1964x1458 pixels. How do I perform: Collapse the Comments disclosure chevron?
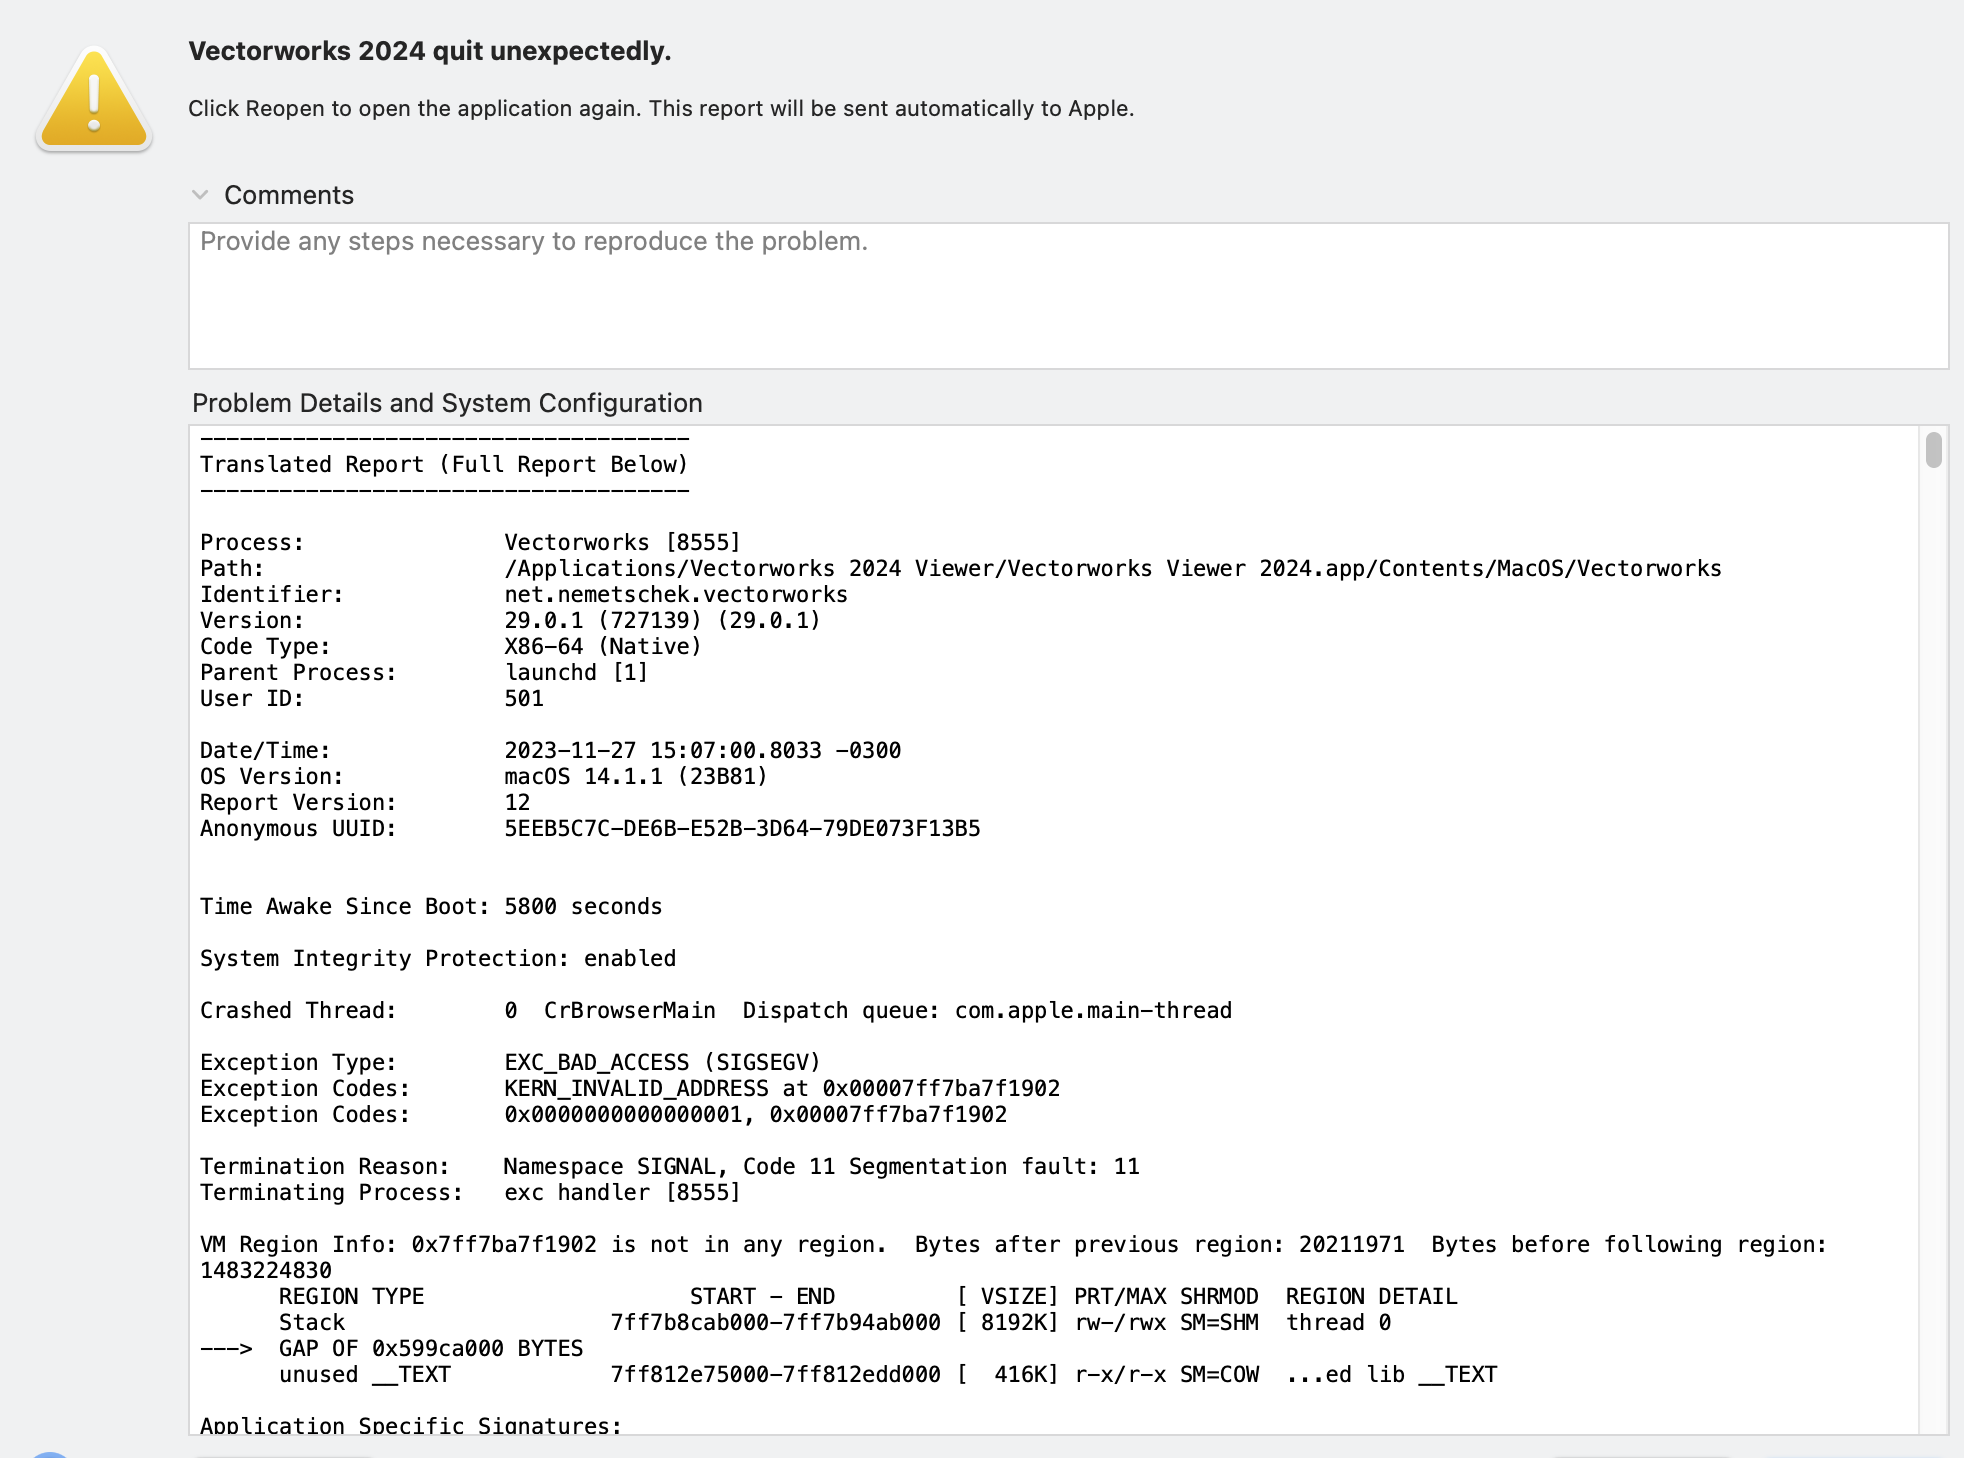[200, 195]
